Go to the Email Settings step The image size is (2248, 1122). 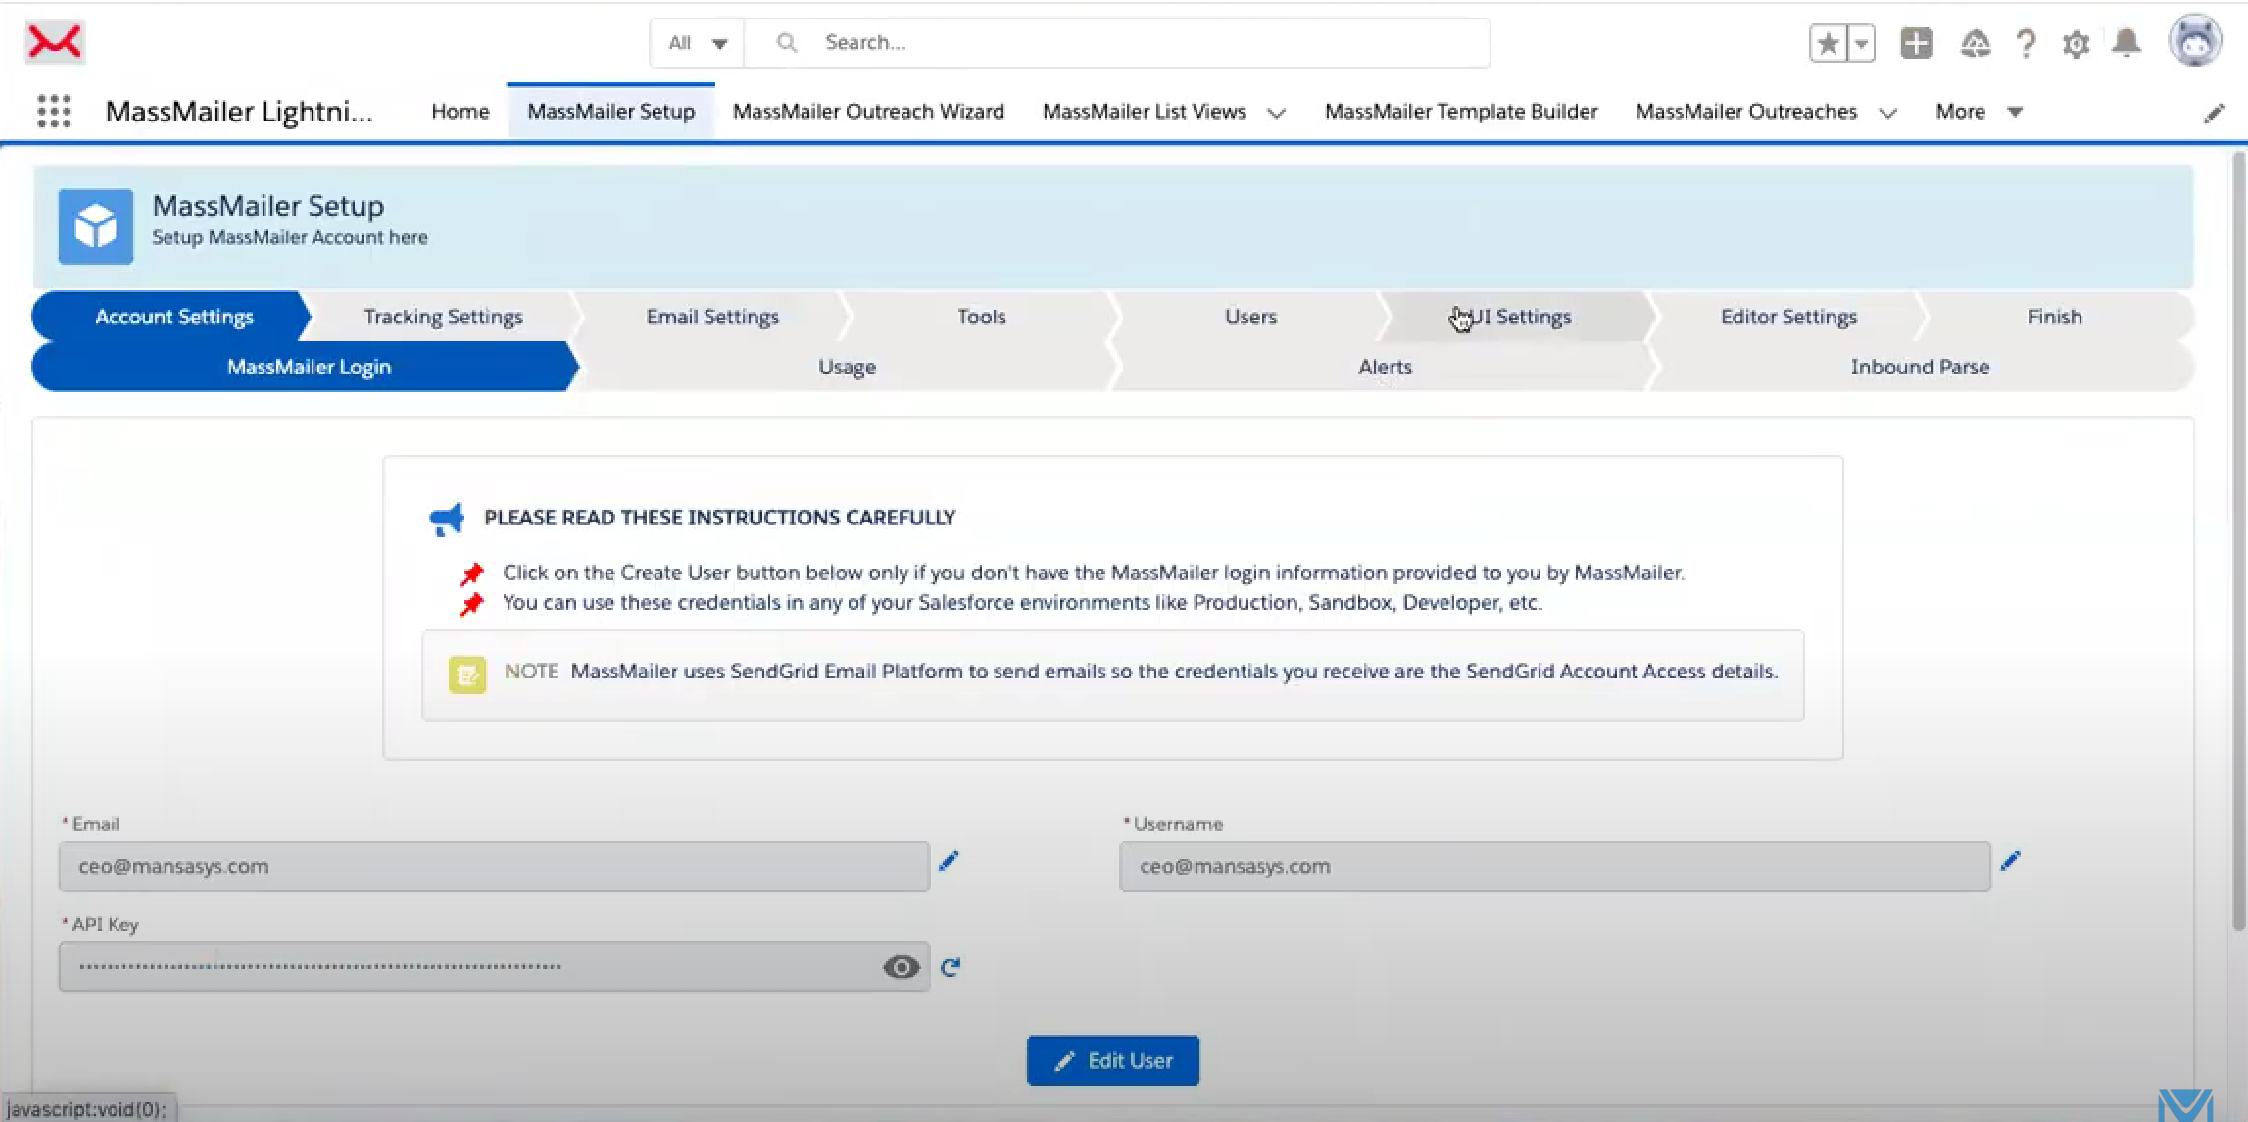[x=712, y=316]
